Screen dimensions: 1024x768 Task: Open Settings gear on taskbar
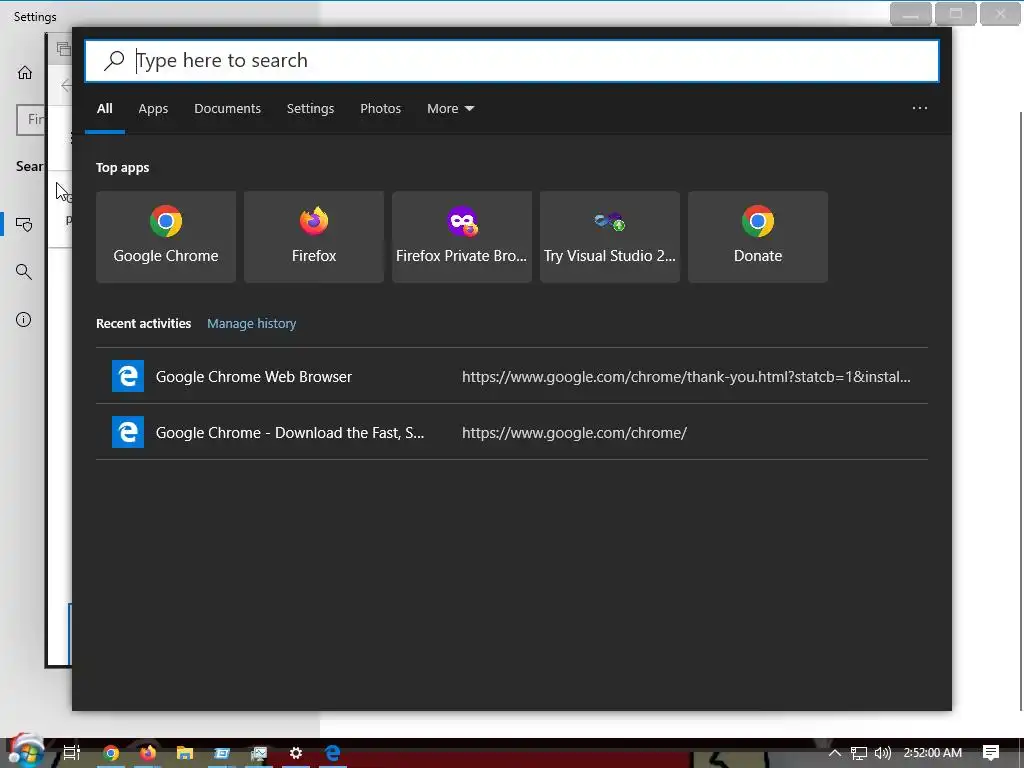[296, 753]
